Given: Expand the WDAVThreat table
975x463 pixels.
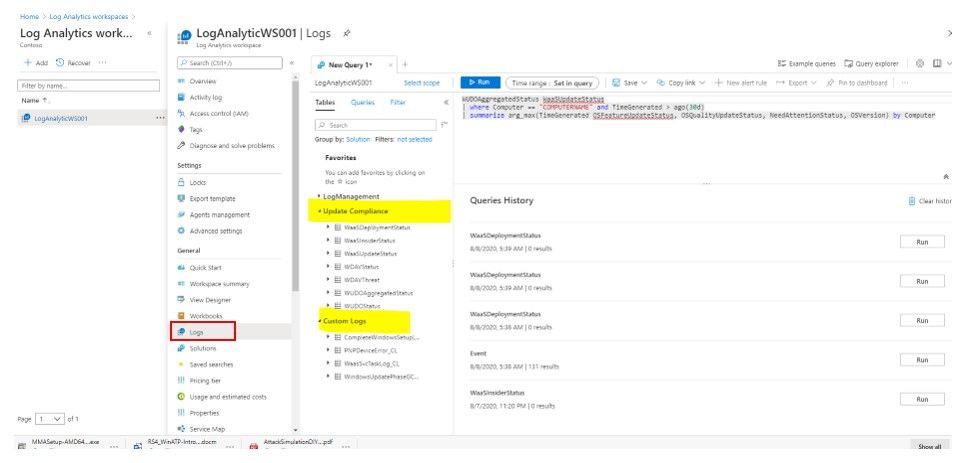Looking at the screenshot, I should [328, 280].
